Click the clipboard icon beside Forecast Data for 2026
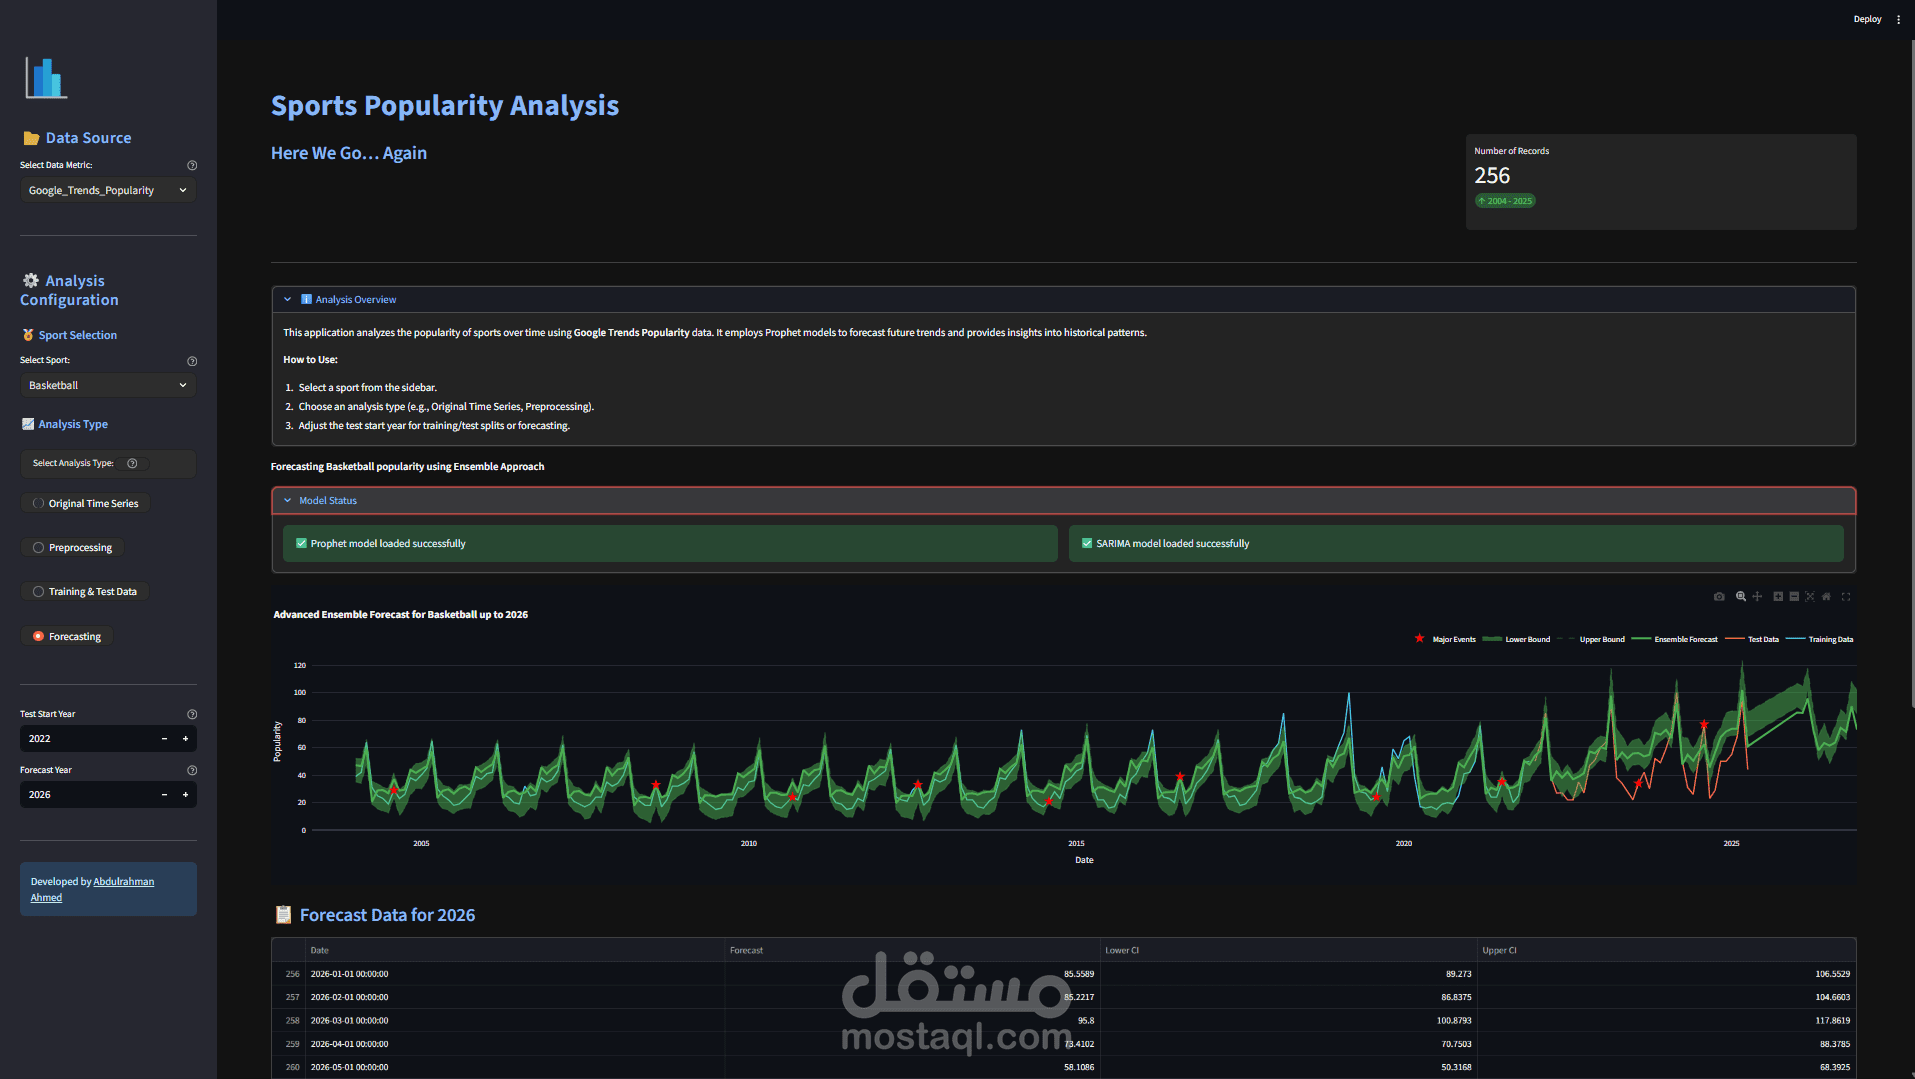The width and height of the screenshot is (1915, 1079). click(283, 915)
